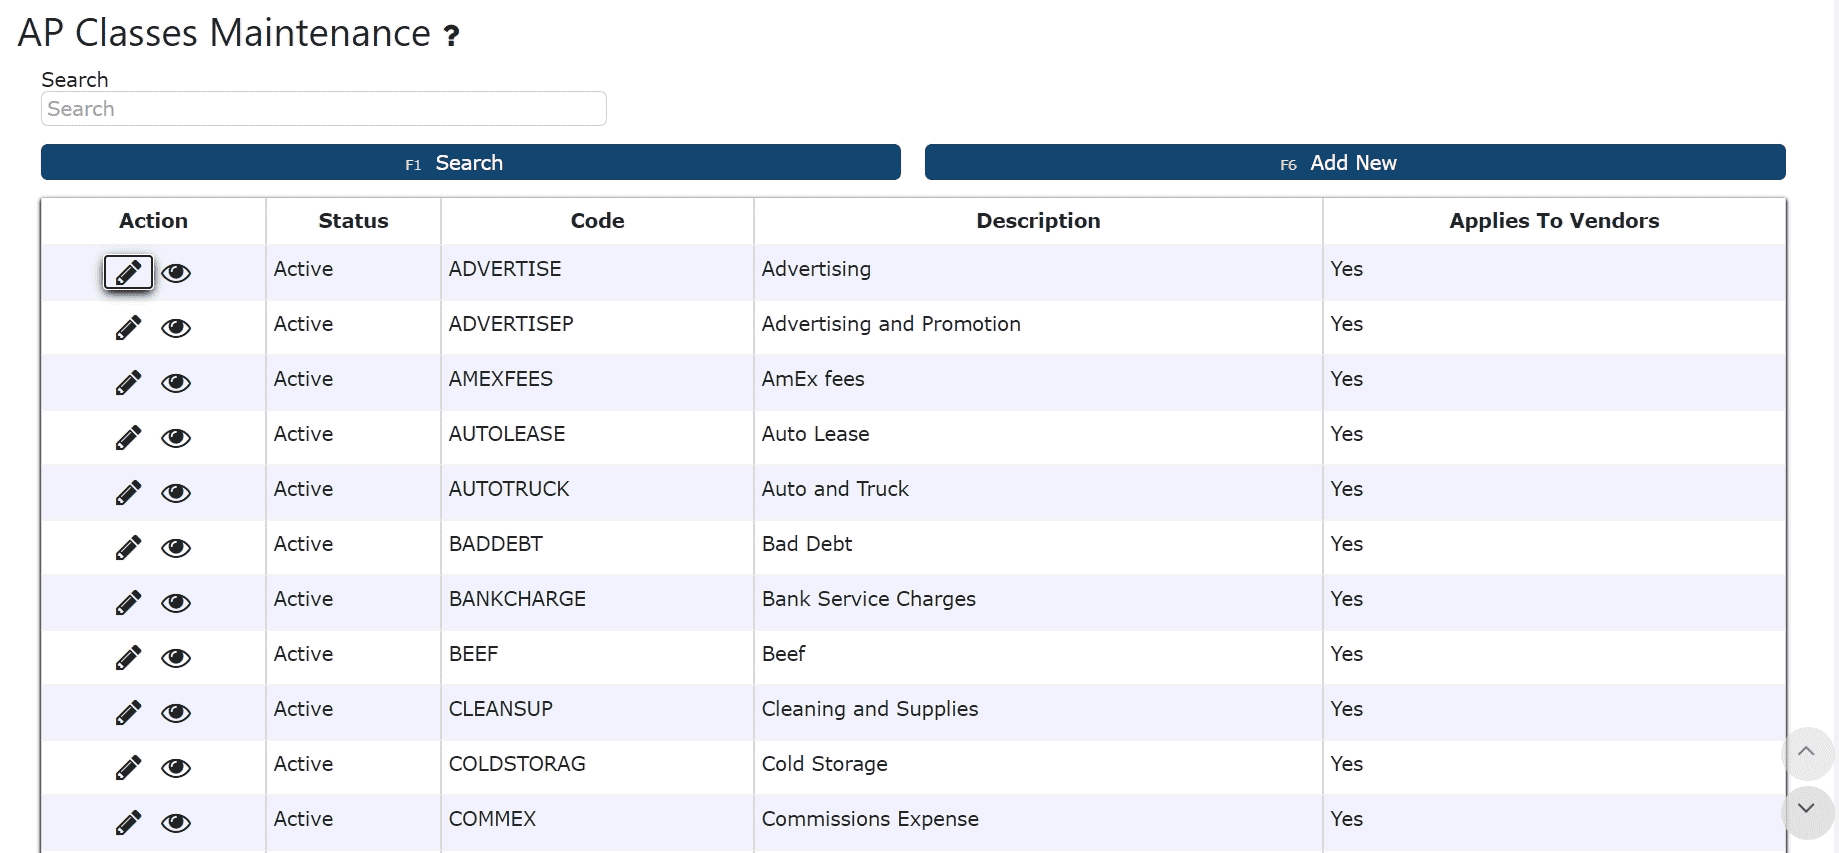Edit the AUTOLEASE class
The image size is (1839, 853).
click(128, 438)
